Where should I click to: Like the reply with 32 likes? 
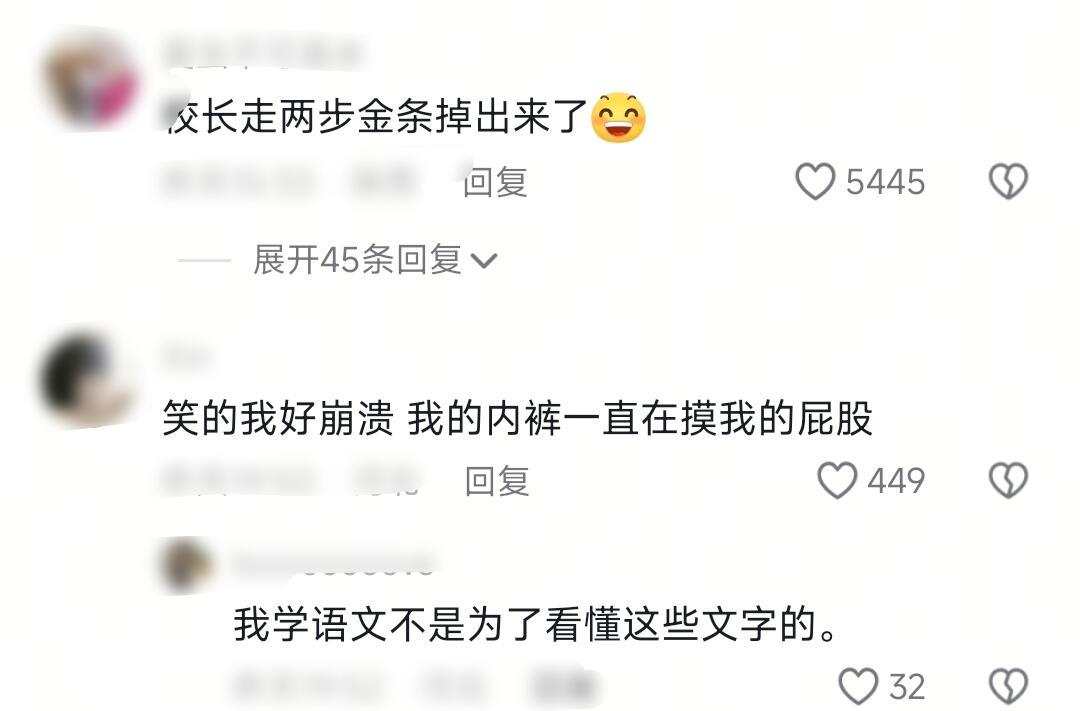(x=858, y=686)
